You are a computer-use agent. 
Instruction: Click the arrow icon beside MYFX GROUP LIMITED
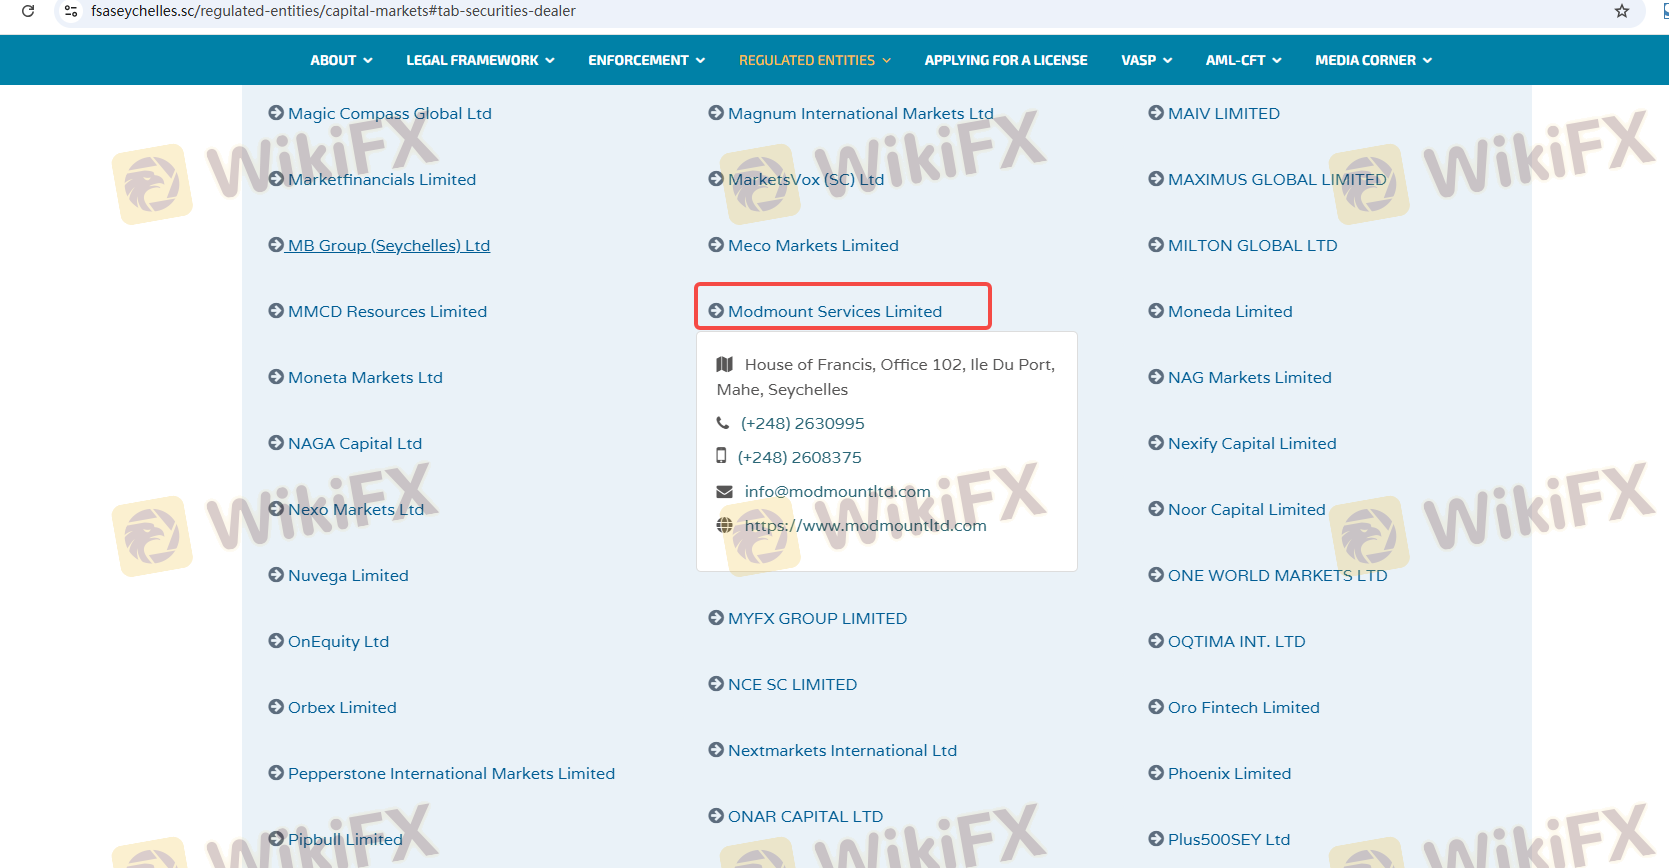click(716, 618)
